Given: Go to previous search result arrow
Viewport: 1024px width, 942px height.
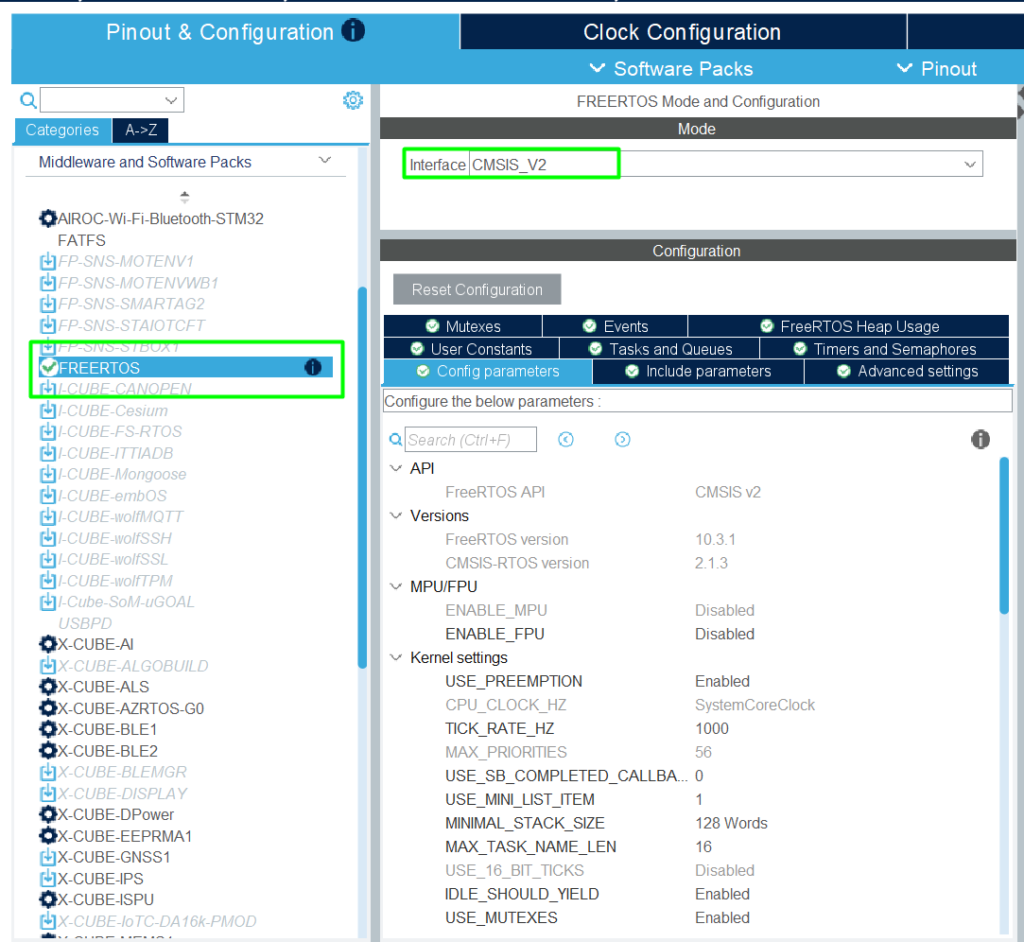Looking at the screenshot, I should pyautogui.click(x=566, y=440).
